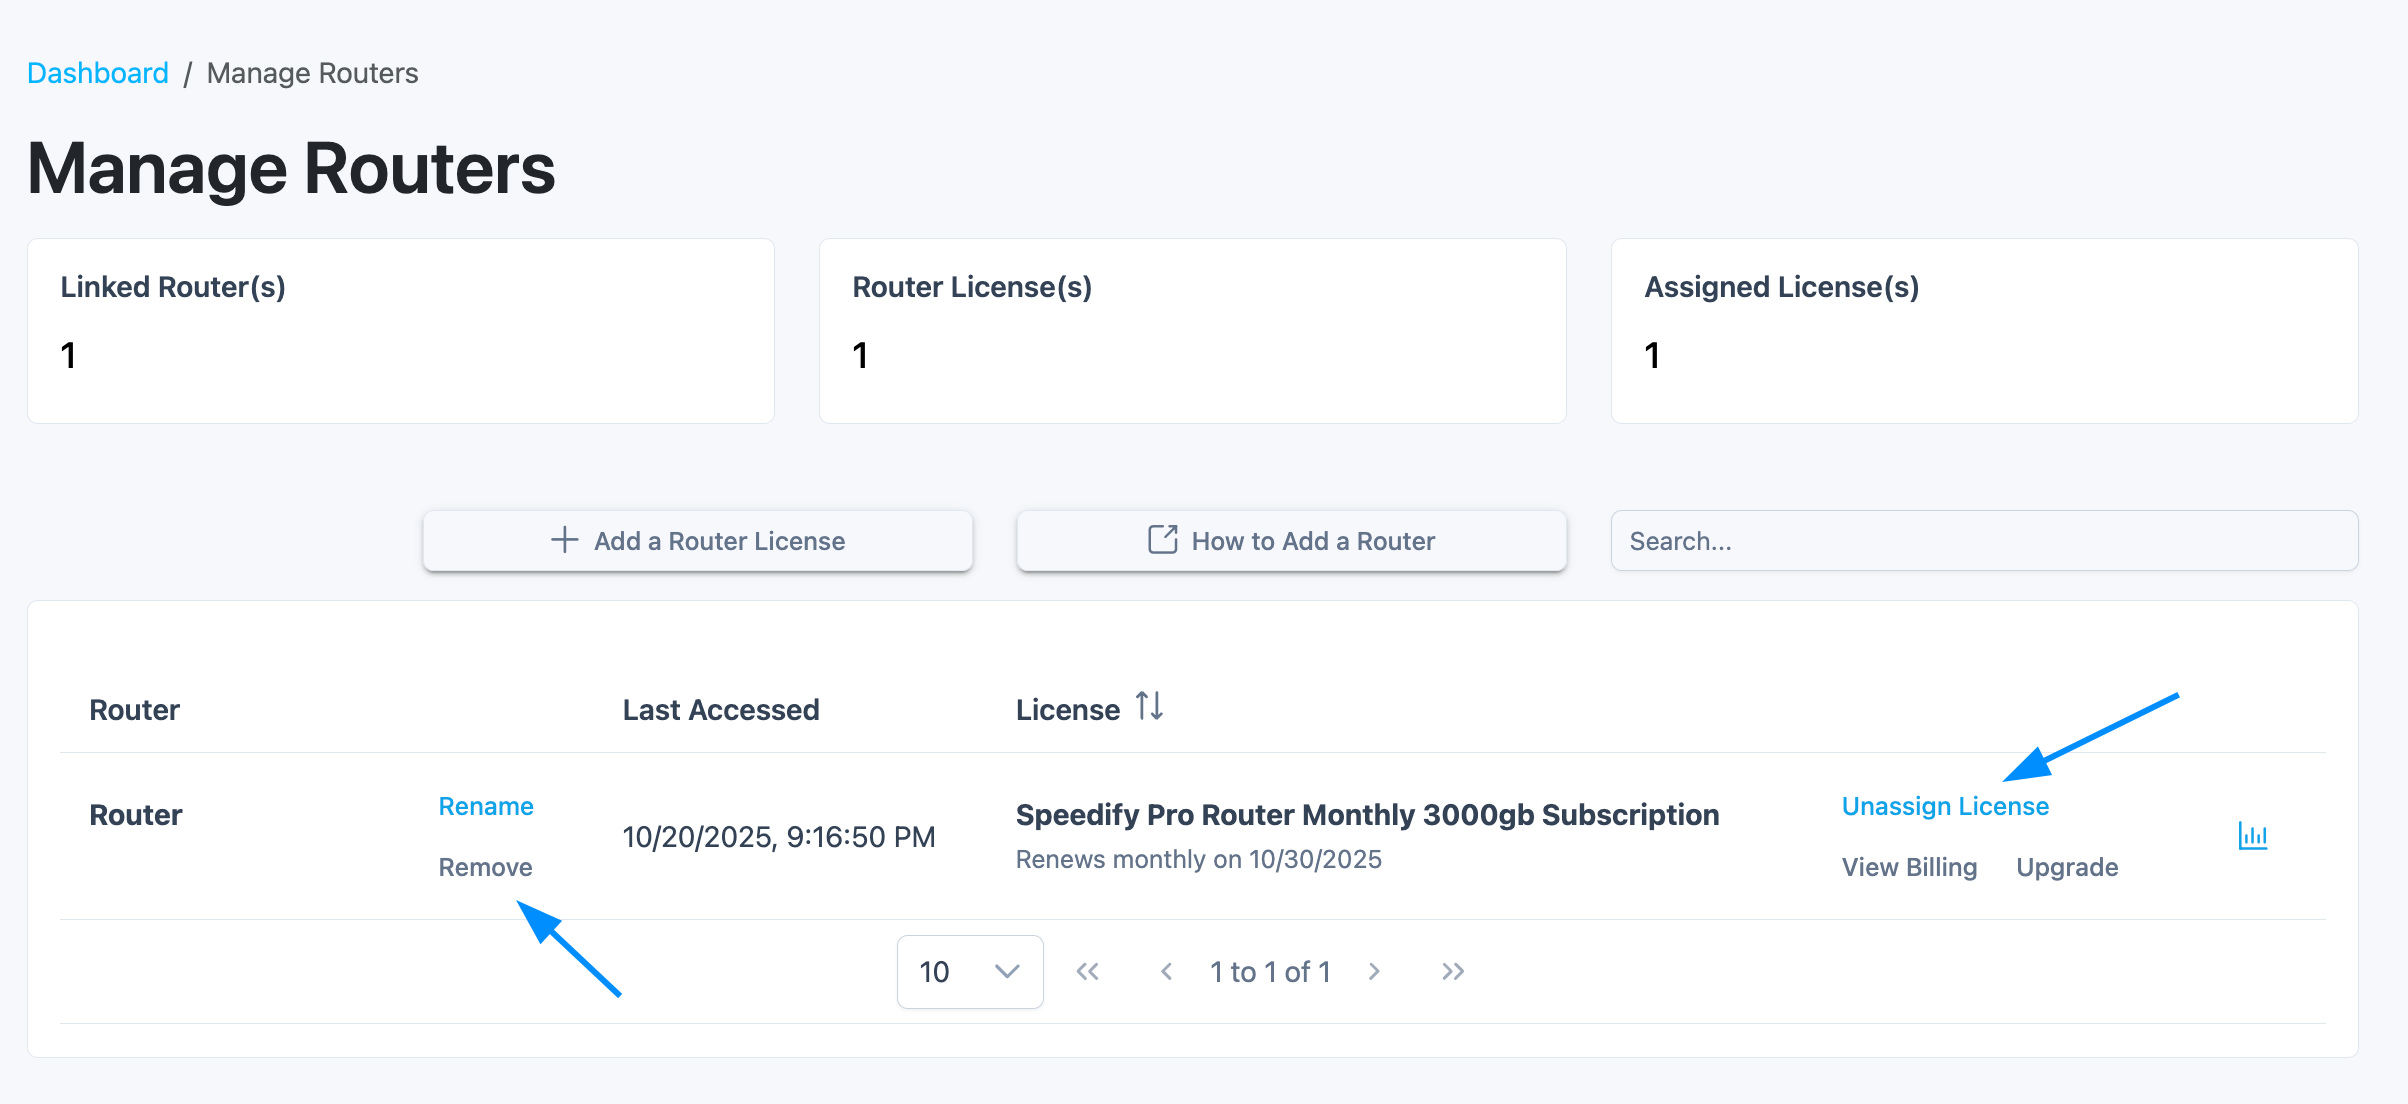
Task: Navigate to Dashboard breadcrumb link
Action: [98, 73]
